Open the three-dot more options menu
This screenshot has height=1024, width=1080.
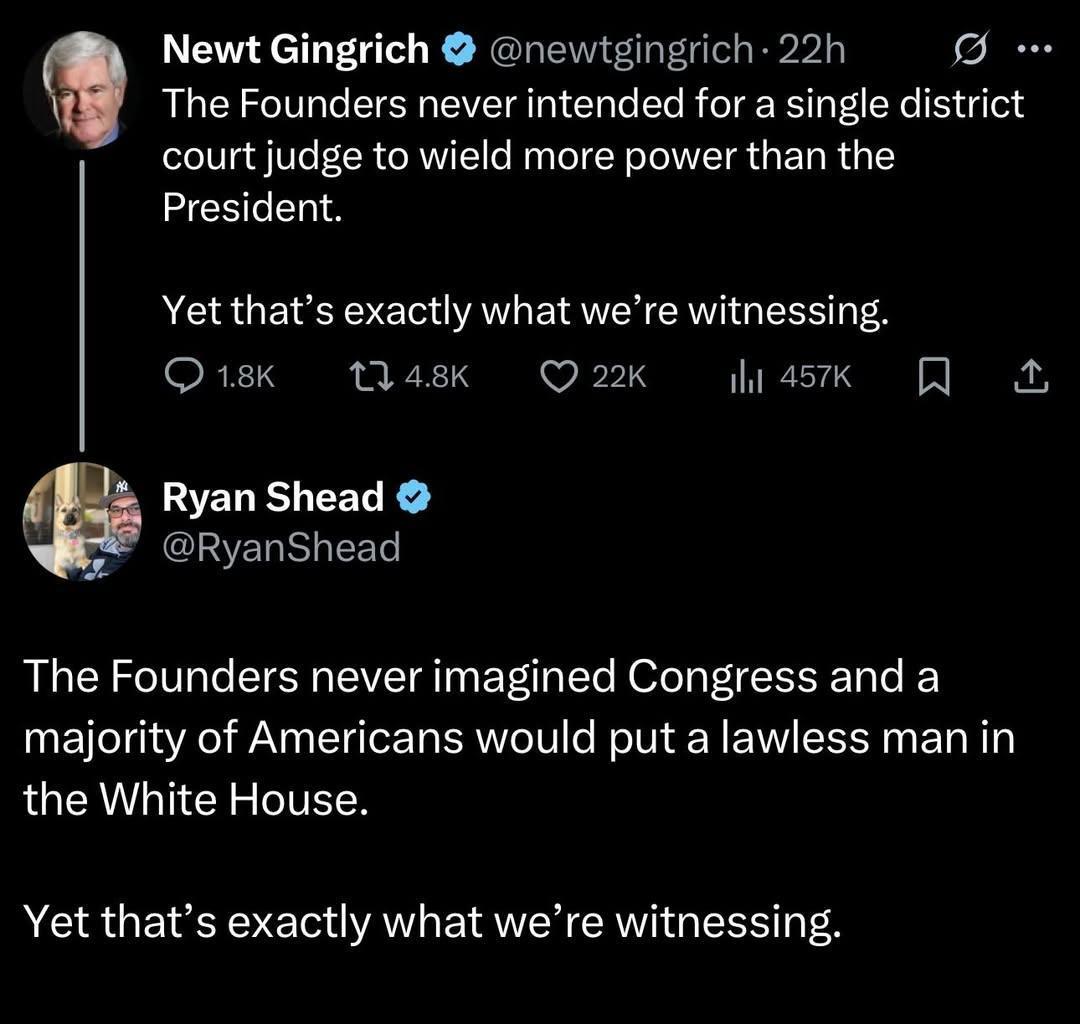pyautogui.click(x=1035, y=49)
